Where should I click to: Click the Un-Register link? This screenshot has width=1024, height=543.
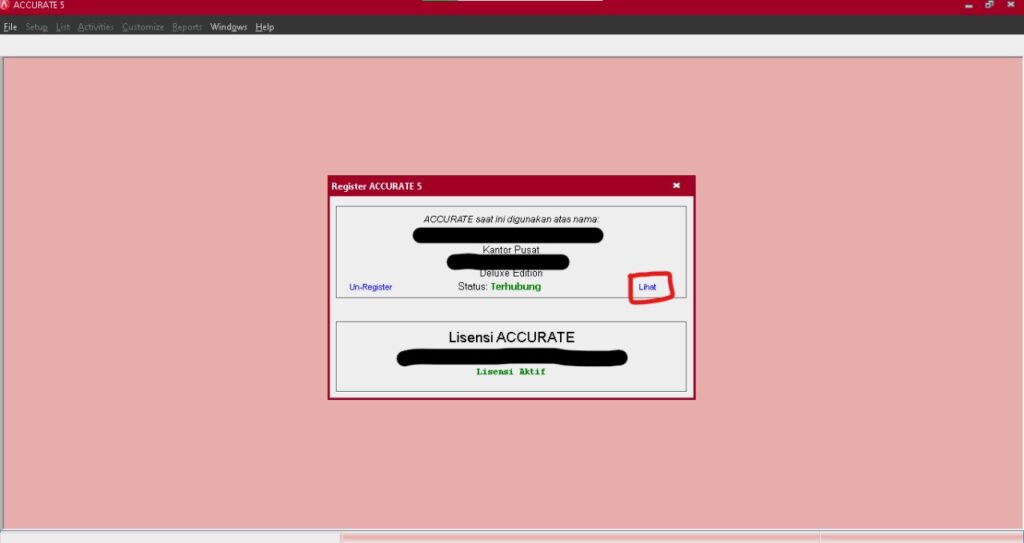(370, 287)
